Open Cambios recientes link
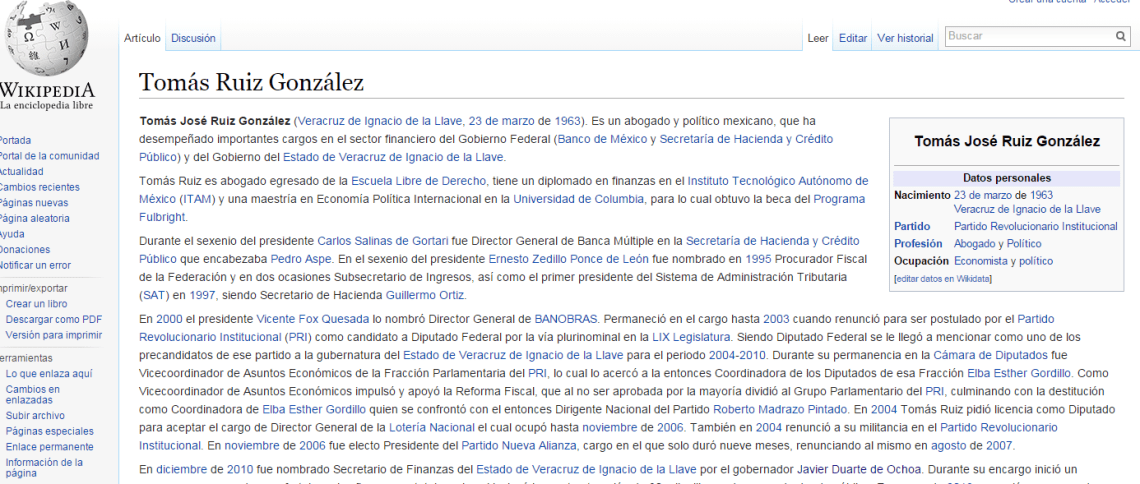The image size is (1140, 484). (39, 187)
